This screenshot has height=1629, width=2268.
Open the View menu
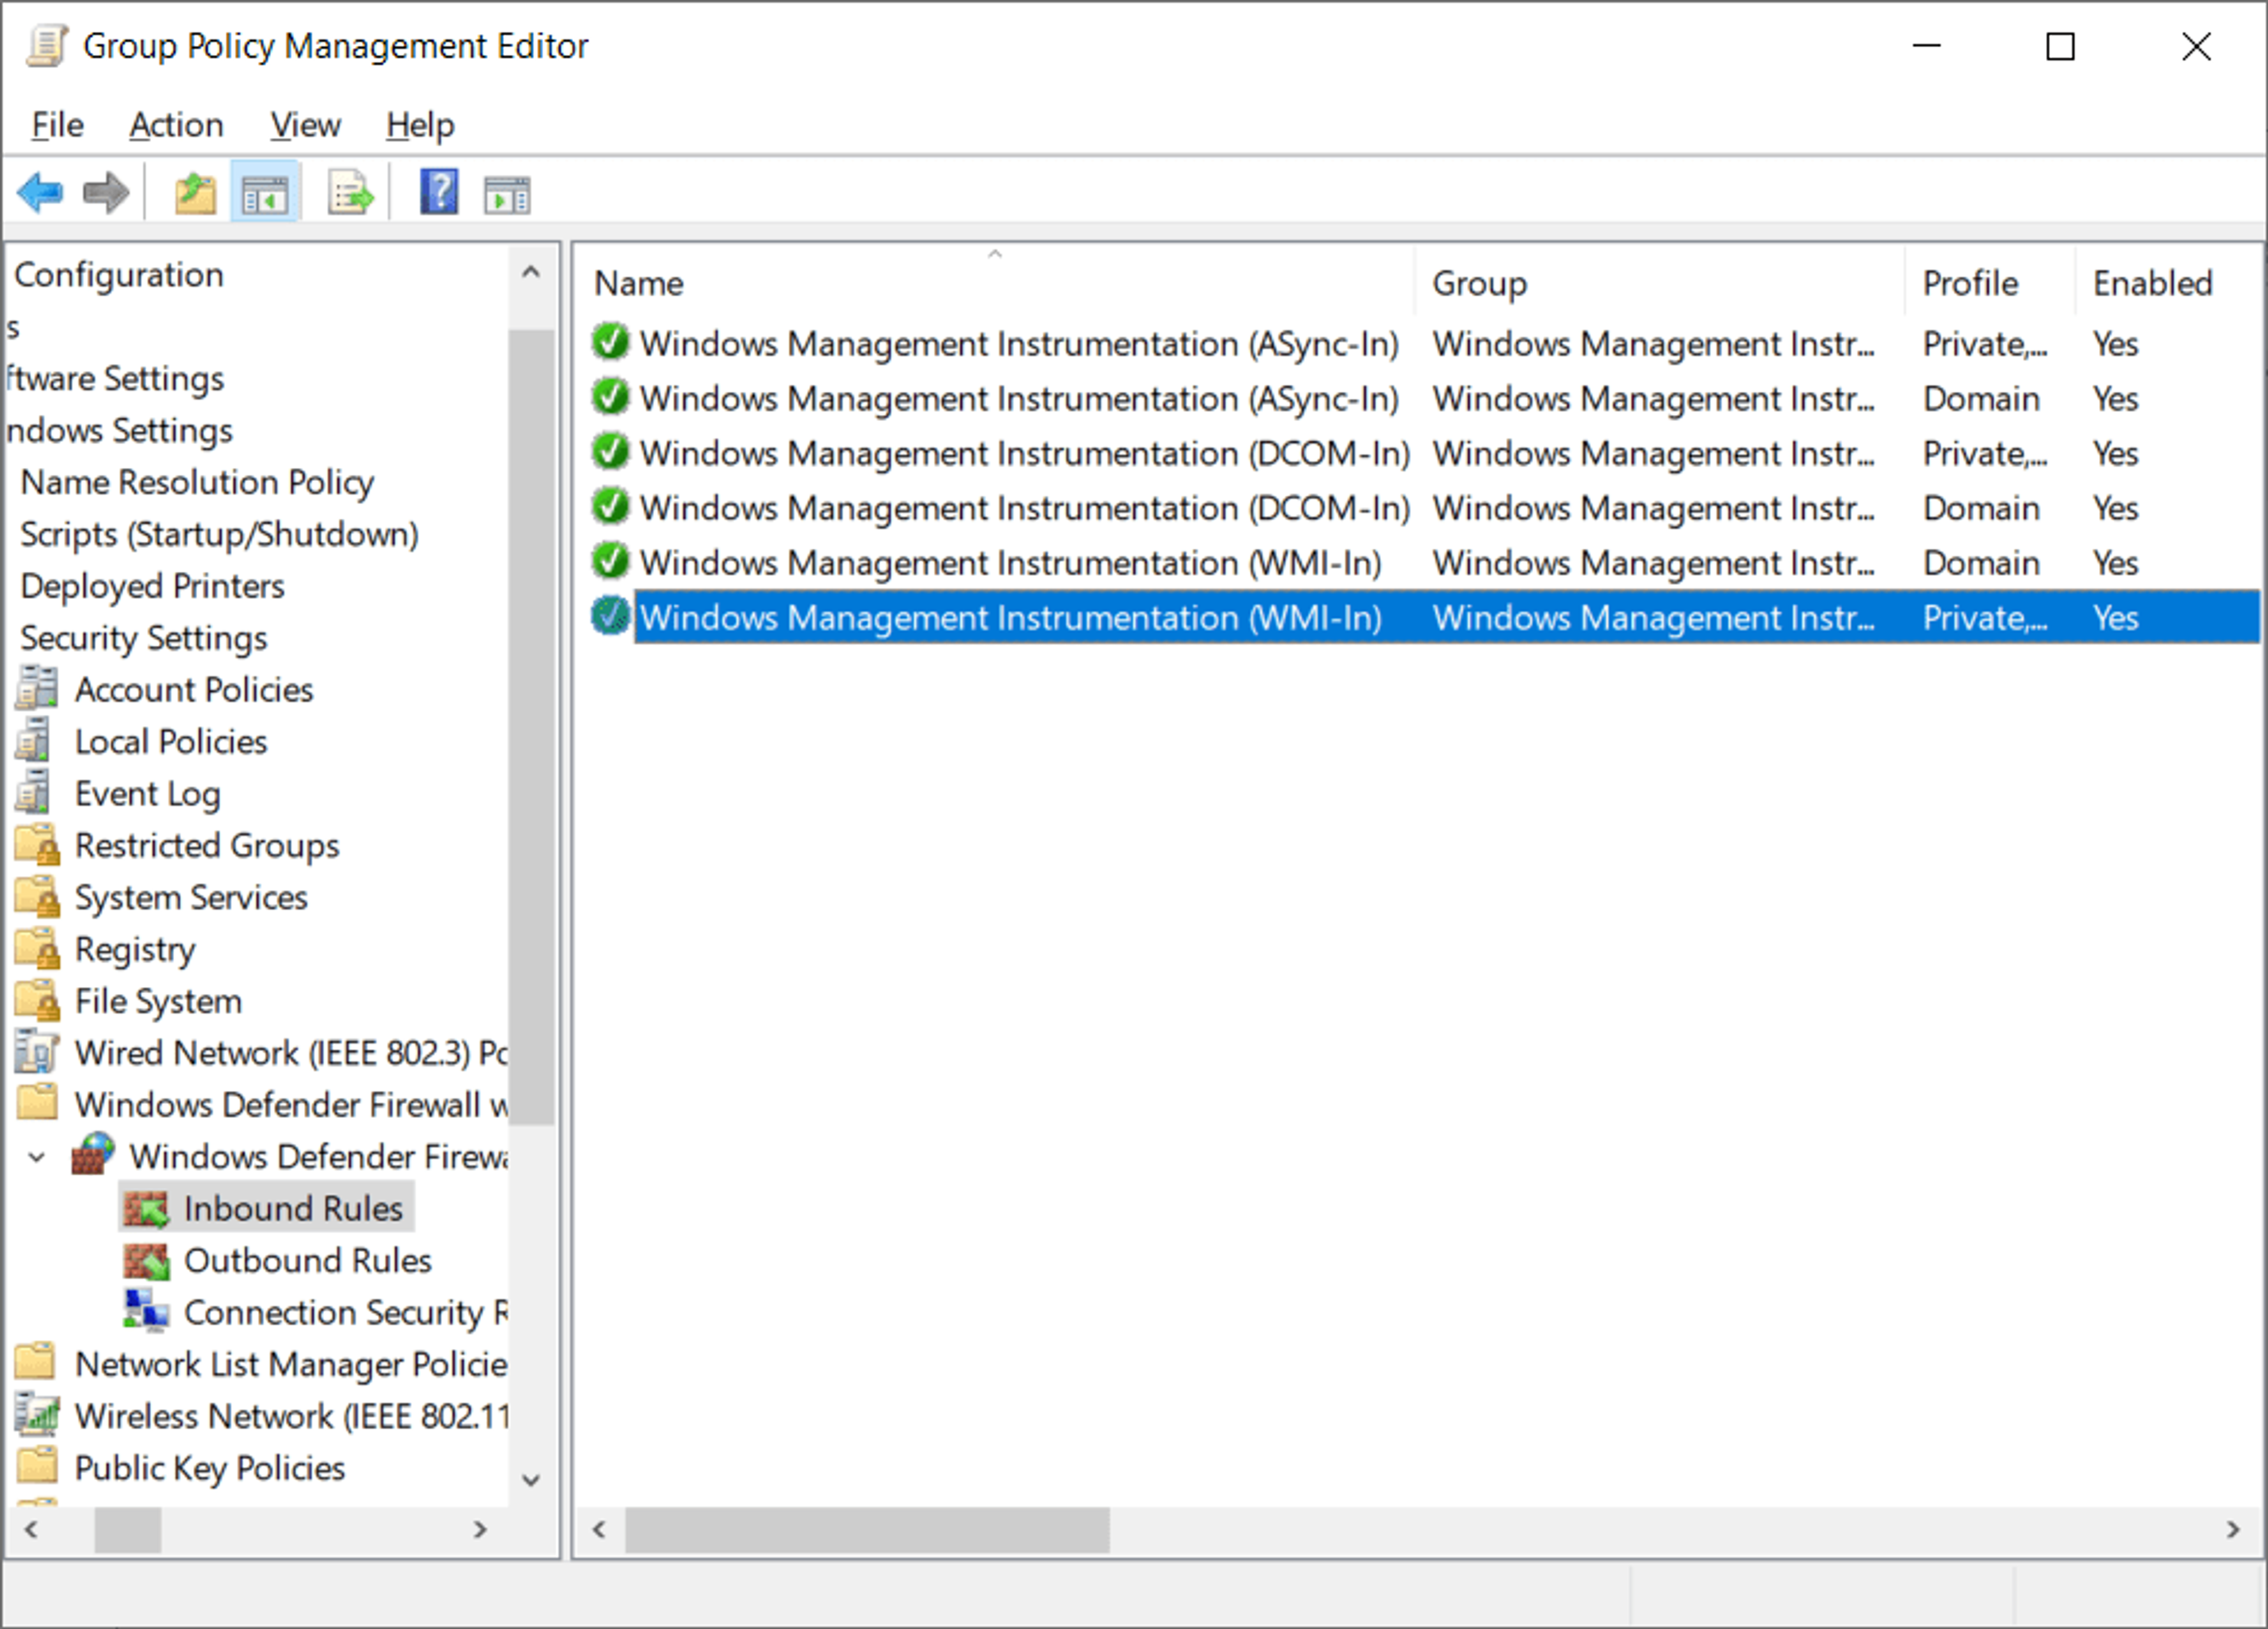305,125
